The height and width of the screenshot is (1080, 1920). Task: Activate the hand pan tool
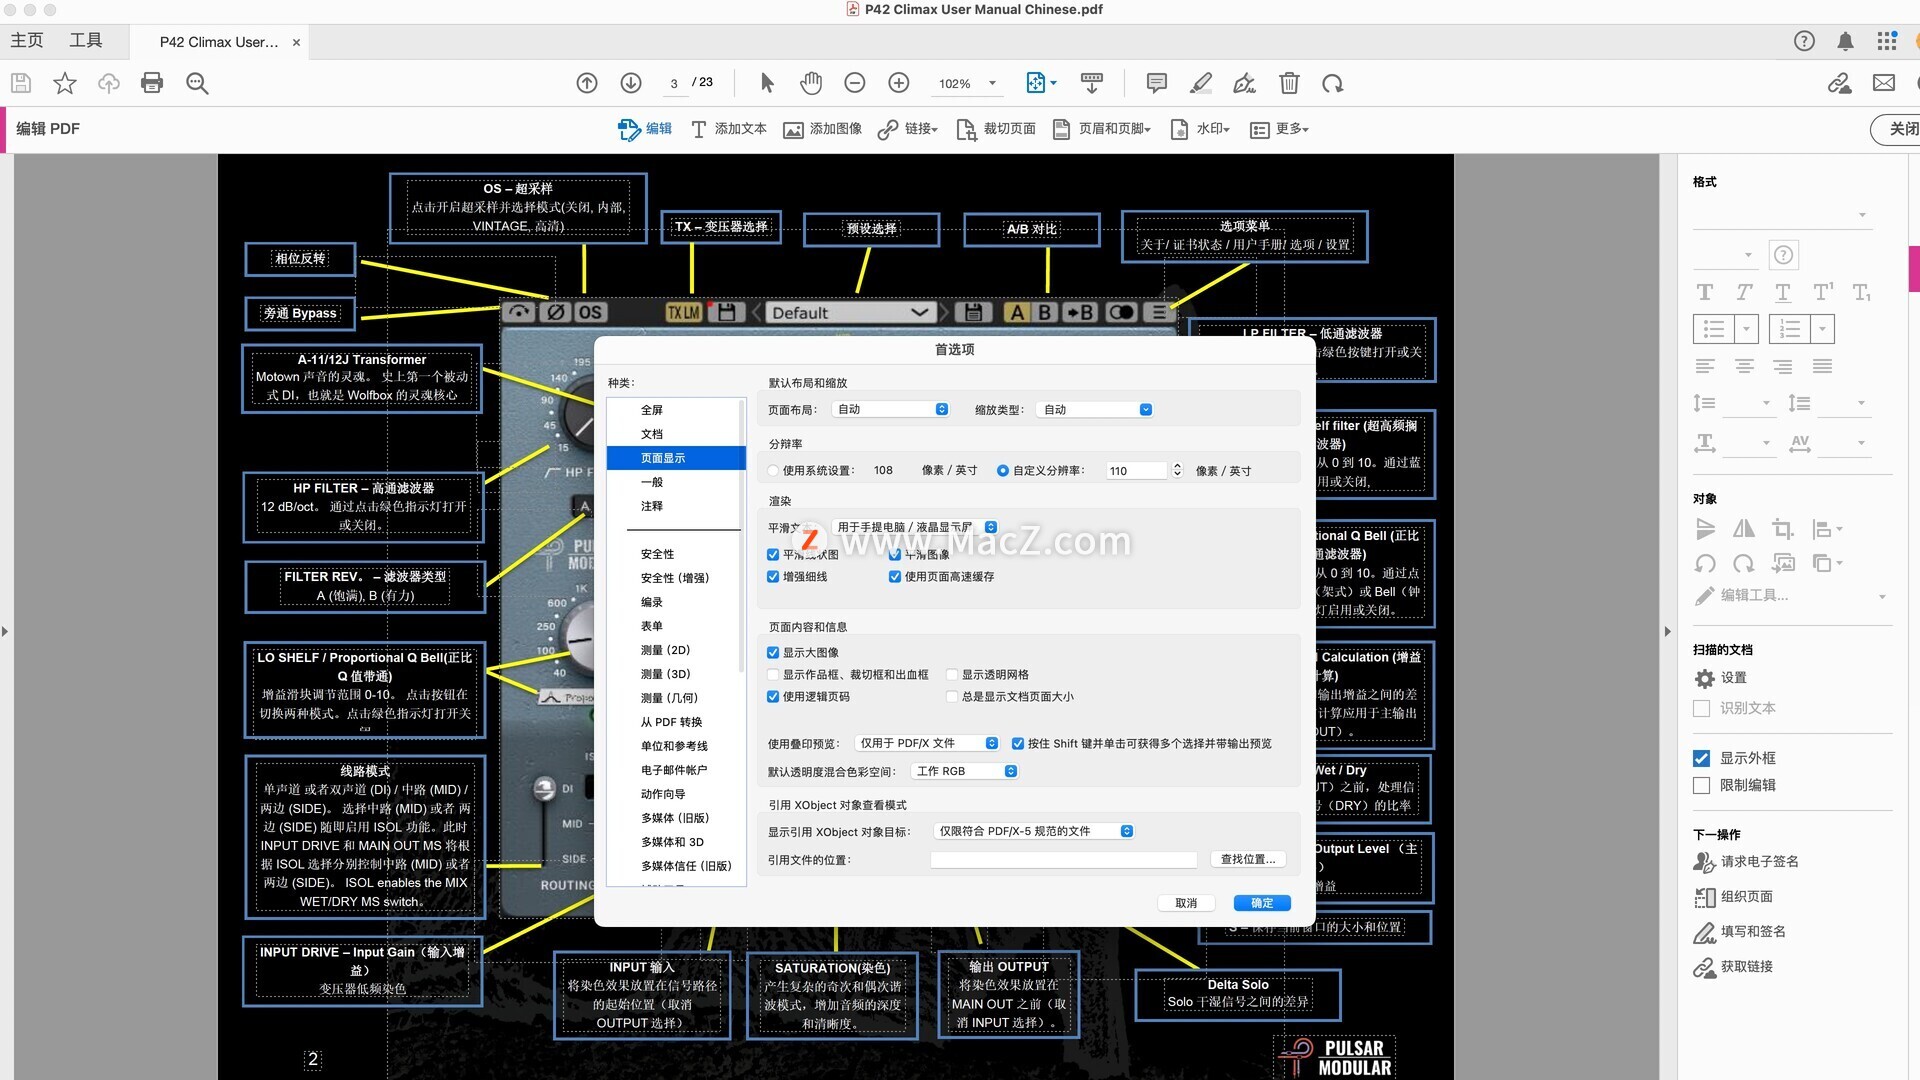(811, 83)
